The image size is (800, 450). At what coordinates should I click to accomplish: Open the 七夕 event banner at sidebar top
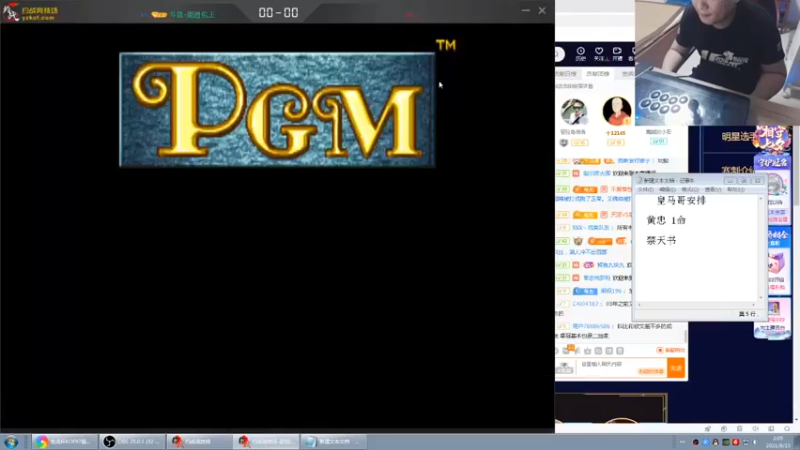tap(772, 140)
